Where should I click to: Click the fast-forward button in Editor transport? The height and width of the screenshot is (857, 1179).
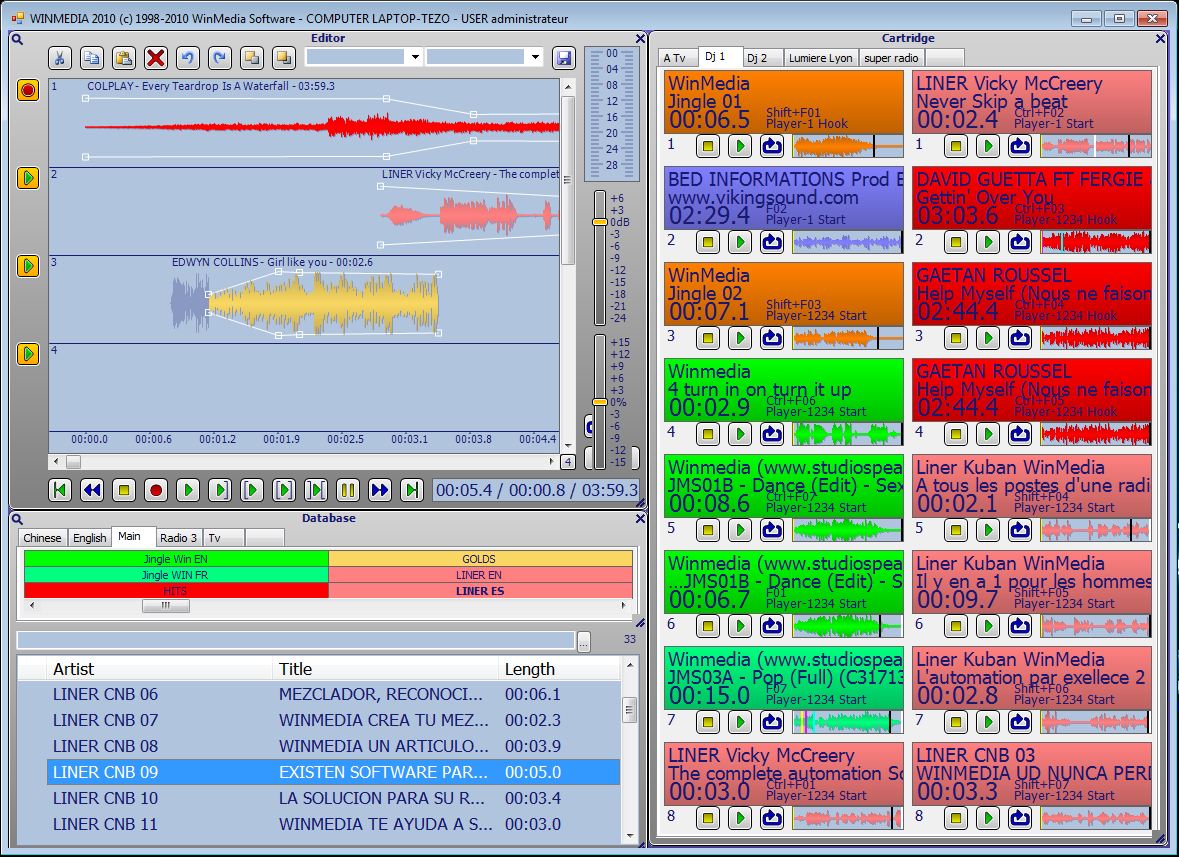379,490
